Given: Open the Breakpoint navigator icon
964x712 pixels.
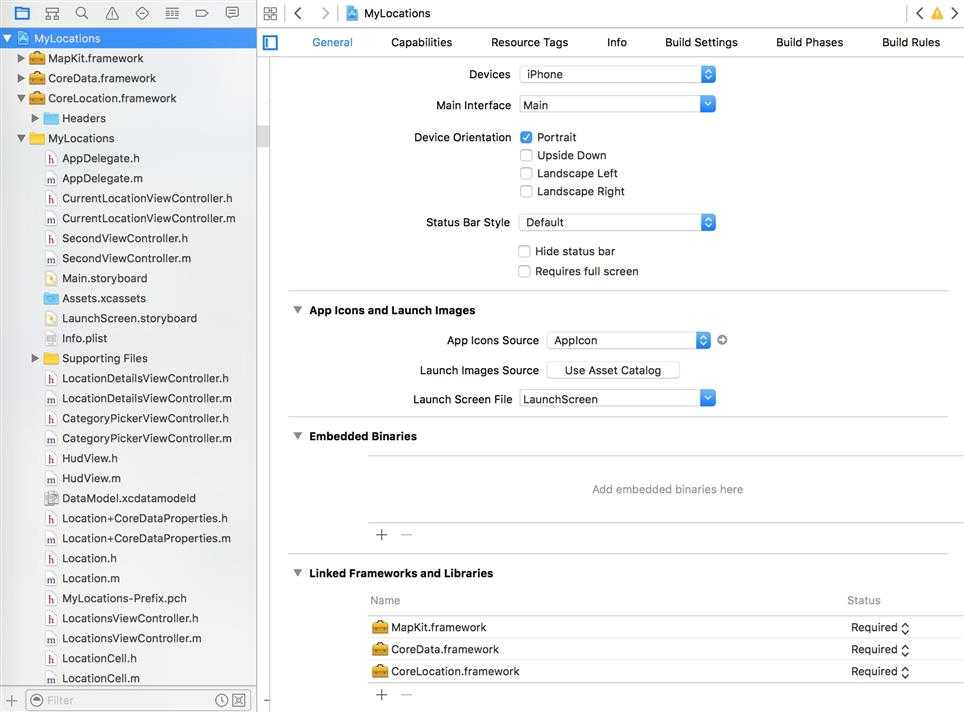Looking at the screenshot, I should [202, 13].
